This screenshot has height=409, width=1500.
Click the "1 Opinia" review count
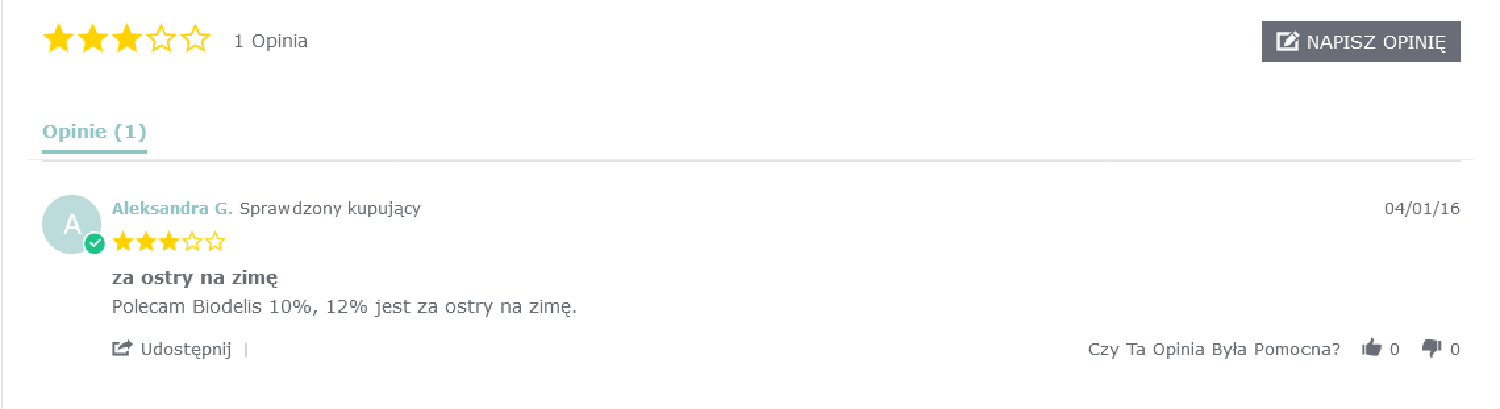tap(270, 41)
